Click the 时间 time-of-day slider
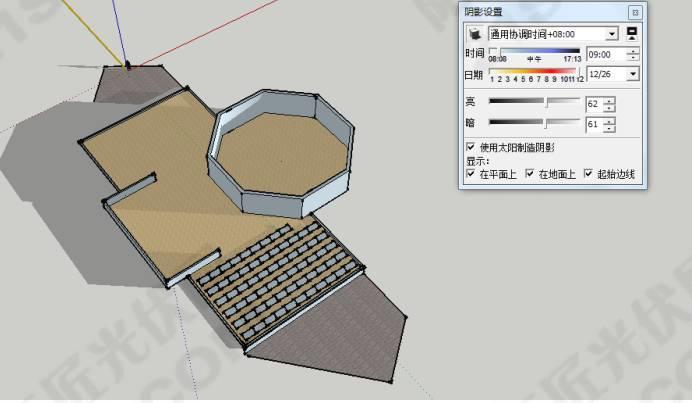Screen dimensions: 692x403 [534, 51]
